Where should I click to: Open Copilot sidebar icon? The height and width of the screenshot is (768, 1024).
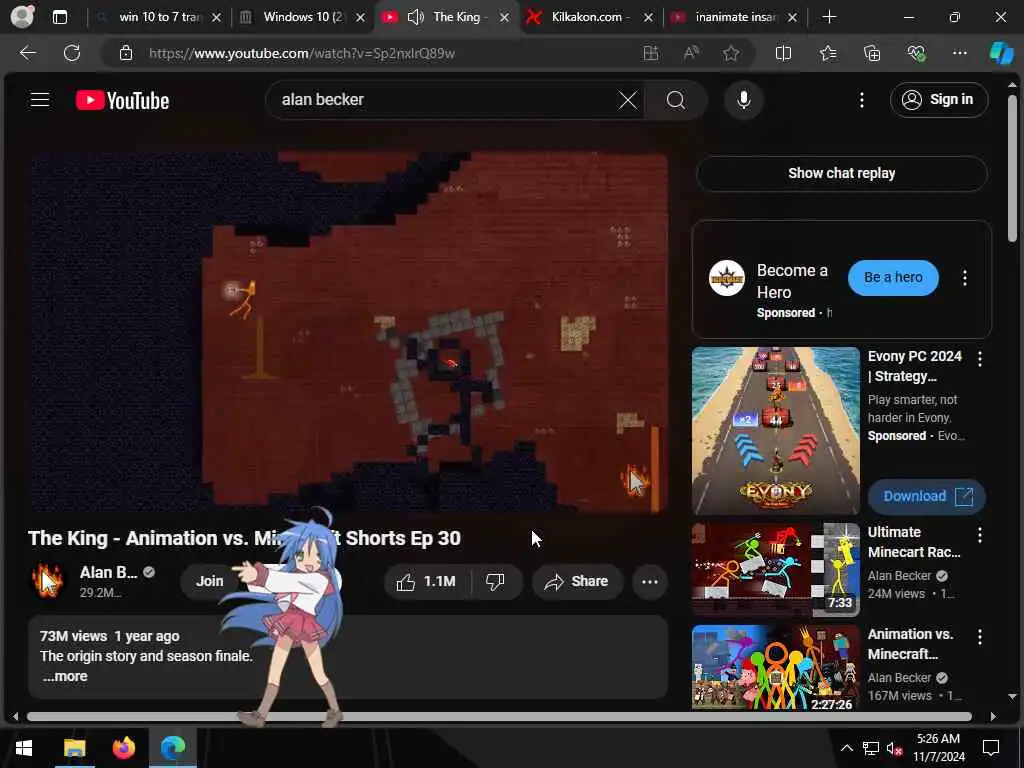(1001, 53)
